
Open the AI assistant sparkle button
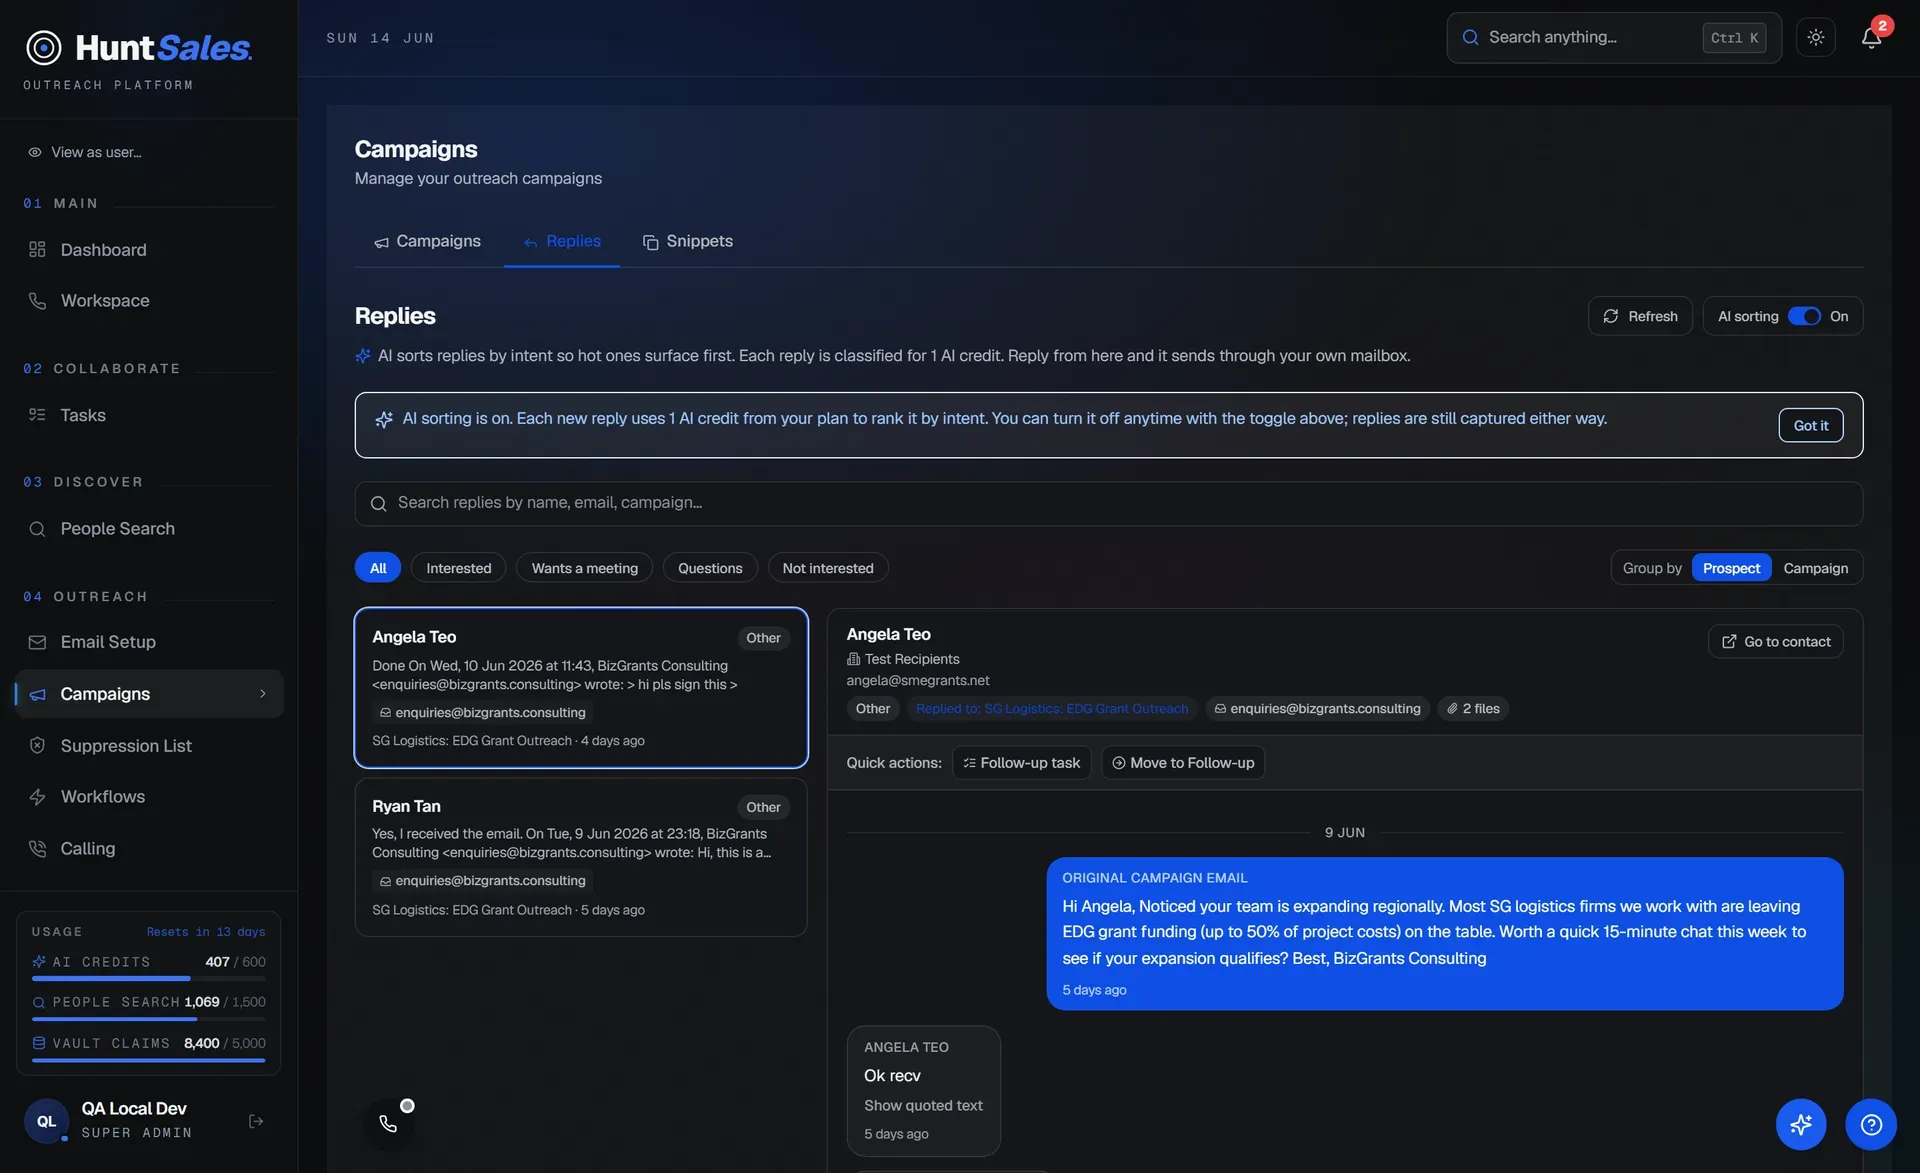tap(1801, 1125)
